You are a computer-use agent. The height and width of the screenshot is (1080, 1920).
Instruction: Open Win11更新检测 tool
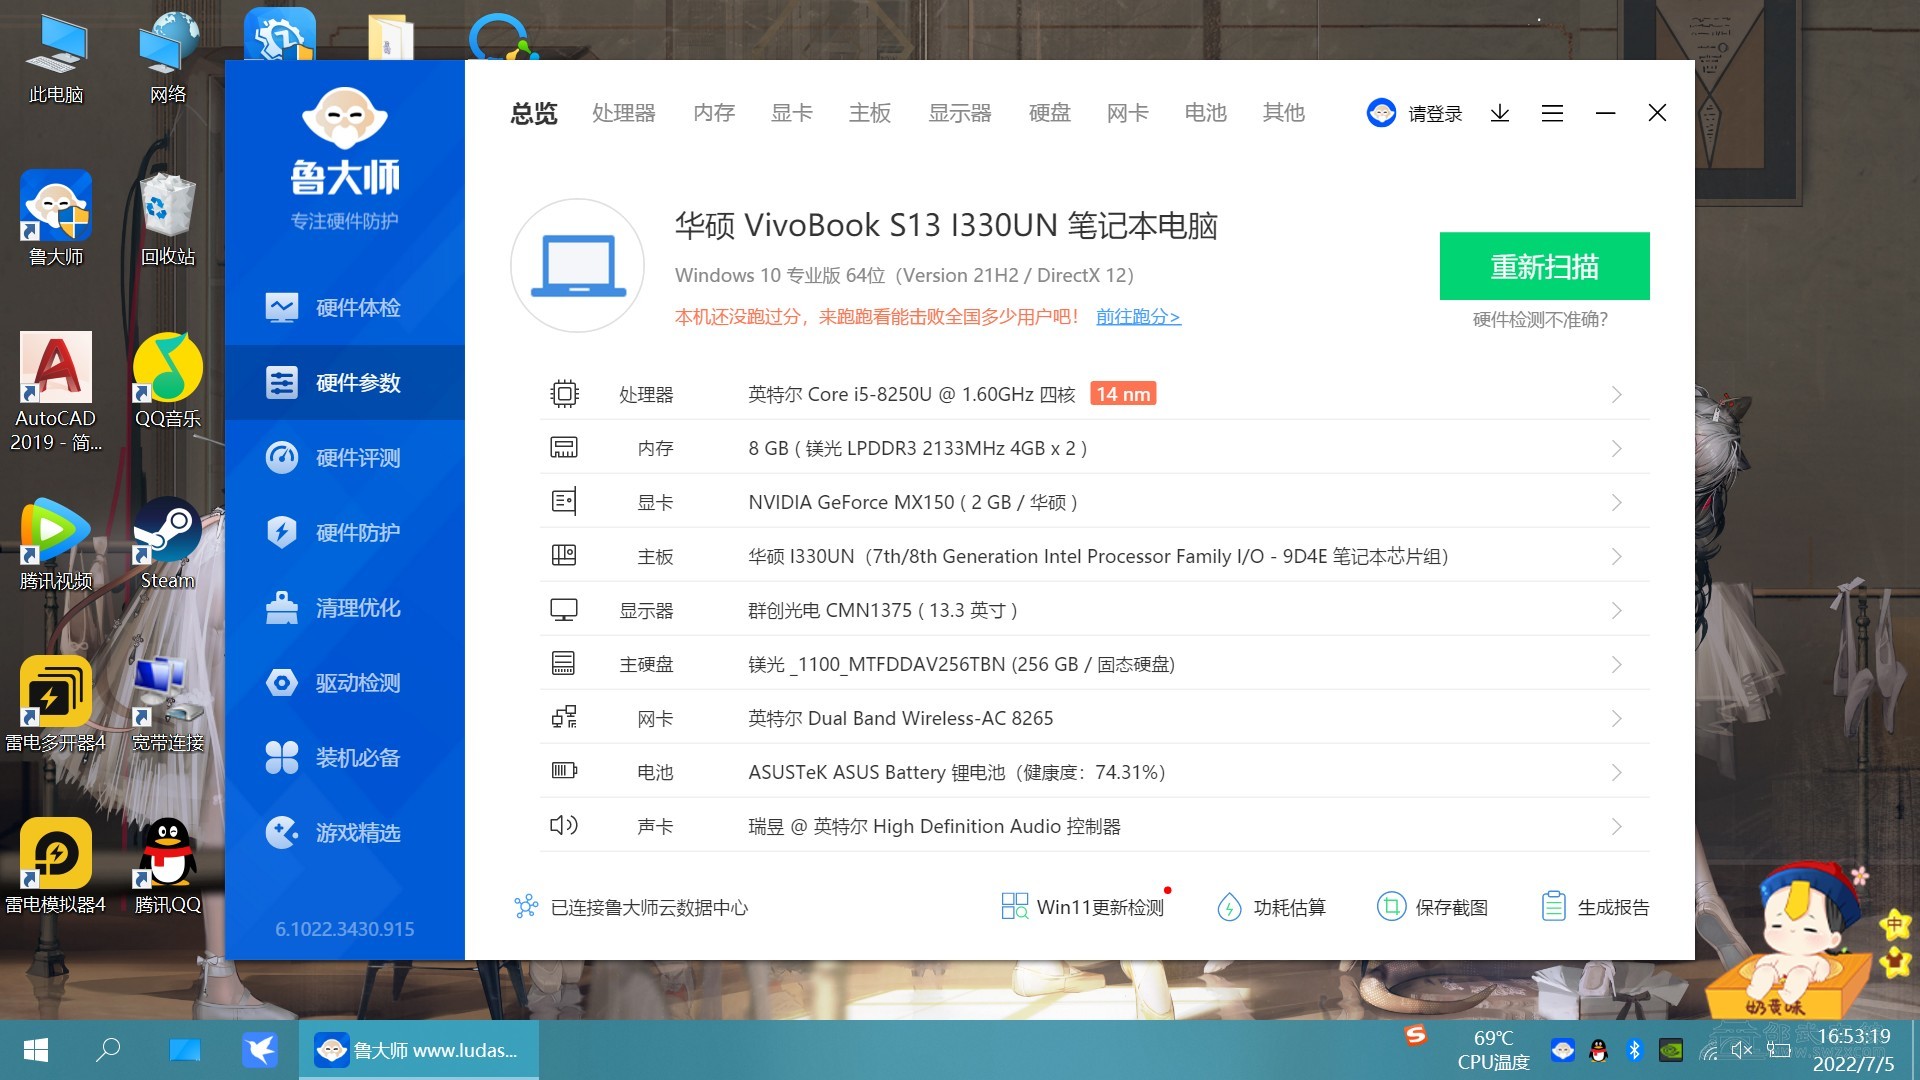pos(1084,907)
